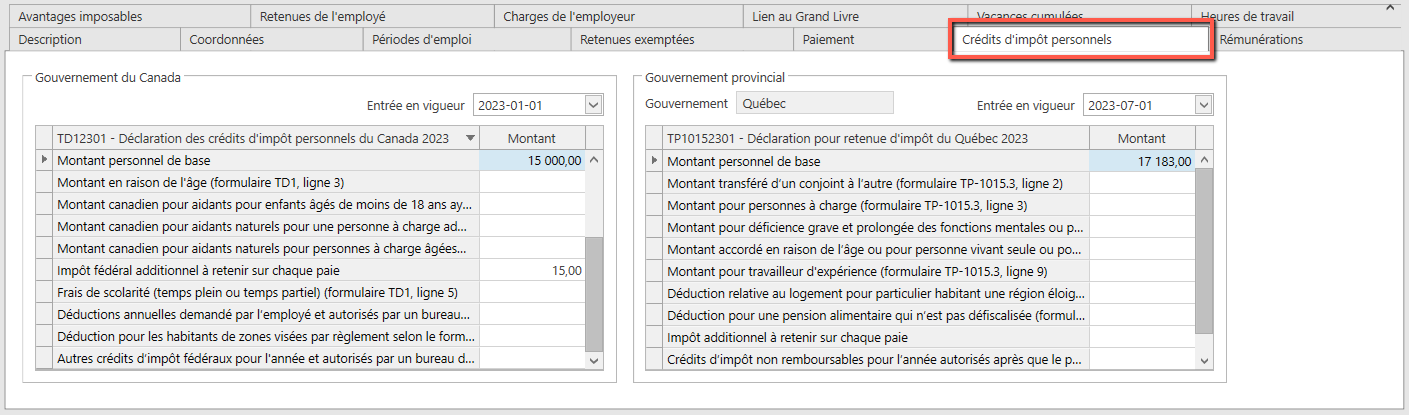Select row aidants naturels pour personnes à charge âgées
Viewport: 1409px width, 415px height.
click(266, 248)
